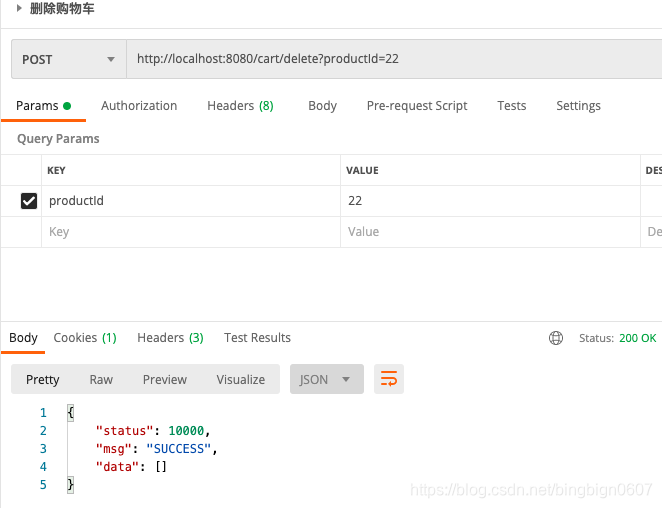Click the Query Params heading
The height and width of the screenshot is (508, 662).
coord(58,139)
